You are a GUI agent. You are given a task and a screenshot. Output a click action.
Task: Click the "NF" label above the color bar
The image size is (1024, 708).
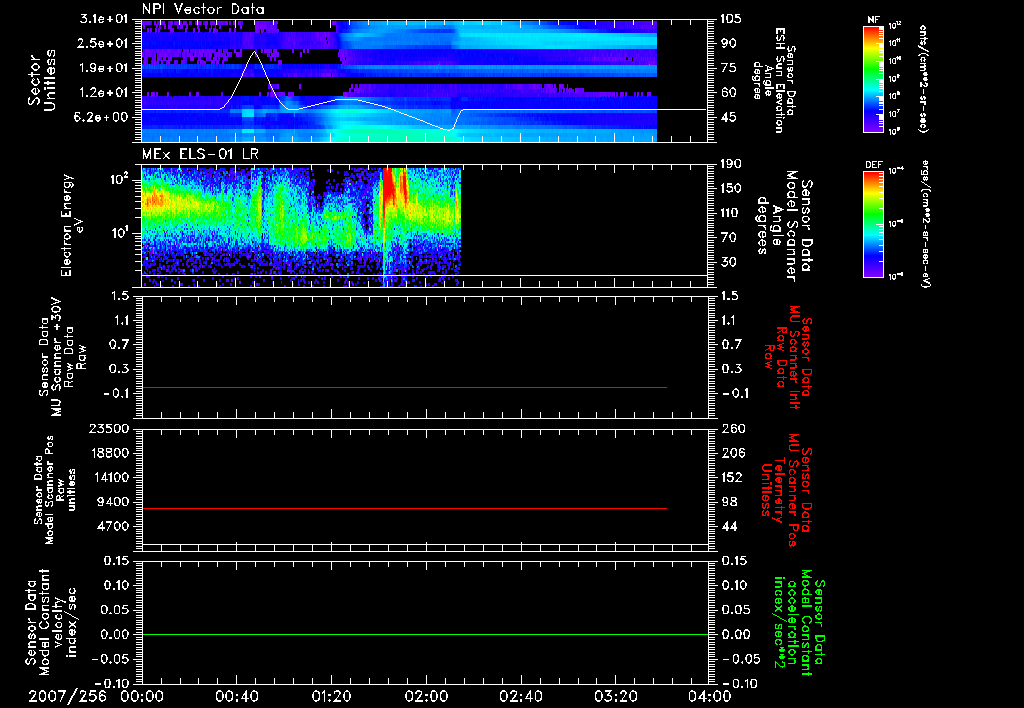pos(873,20)
